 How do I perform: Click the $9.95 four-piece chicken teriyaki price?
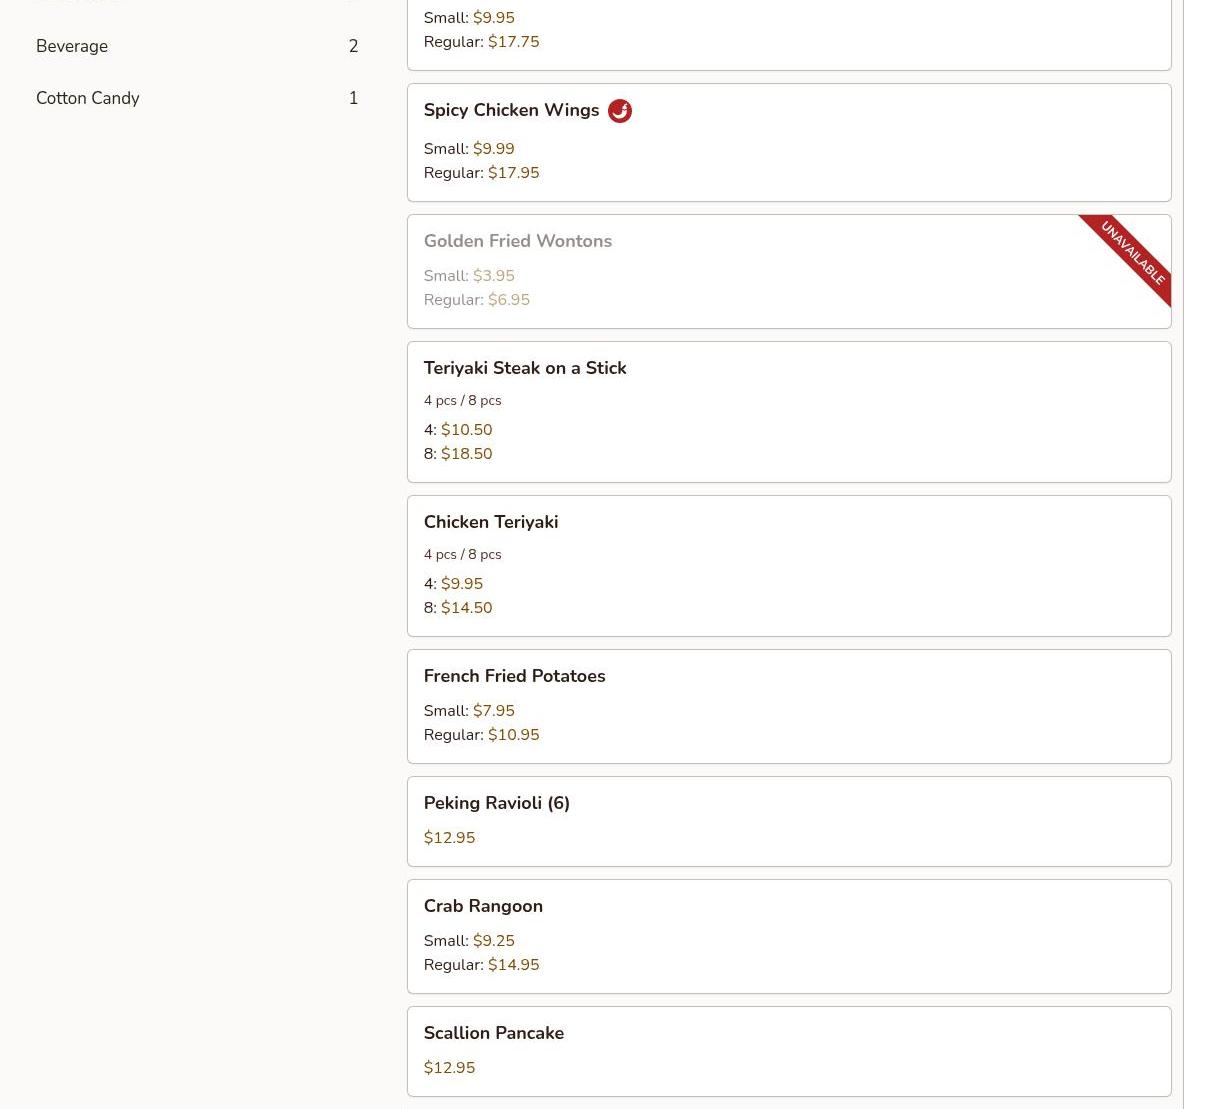click(x=461, y=584)
